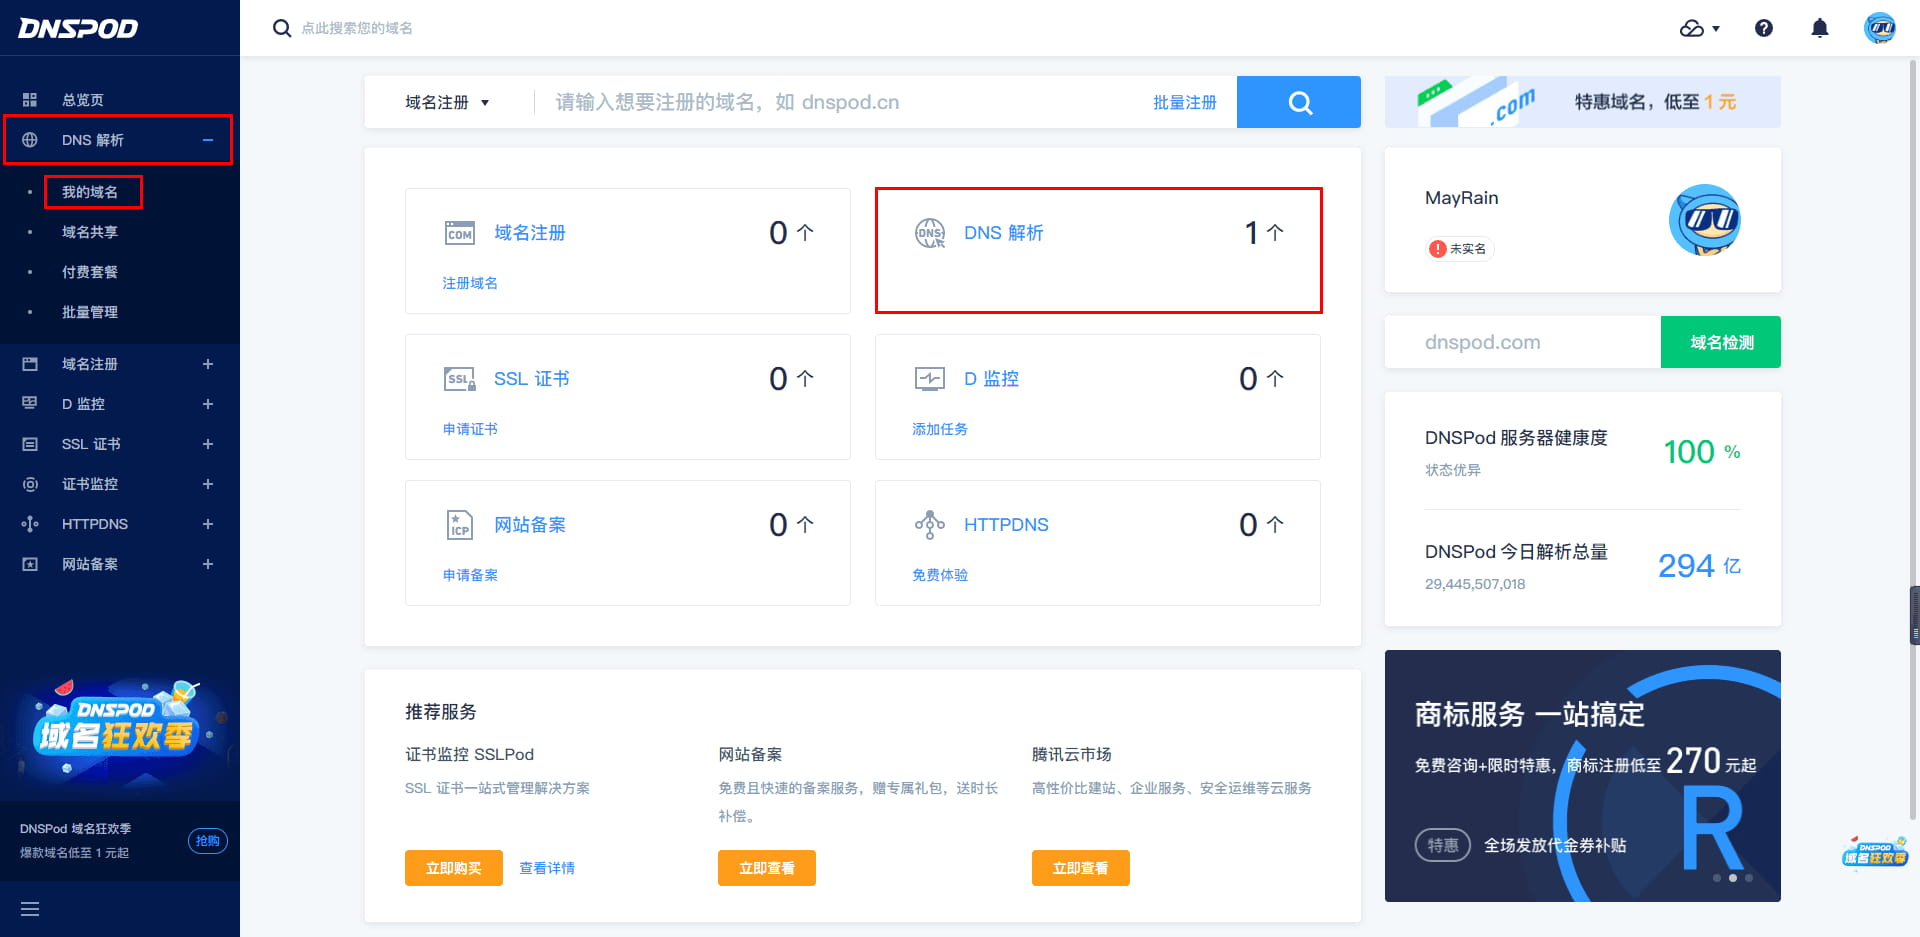Click the notification bell icon

tap(1820, 28)
